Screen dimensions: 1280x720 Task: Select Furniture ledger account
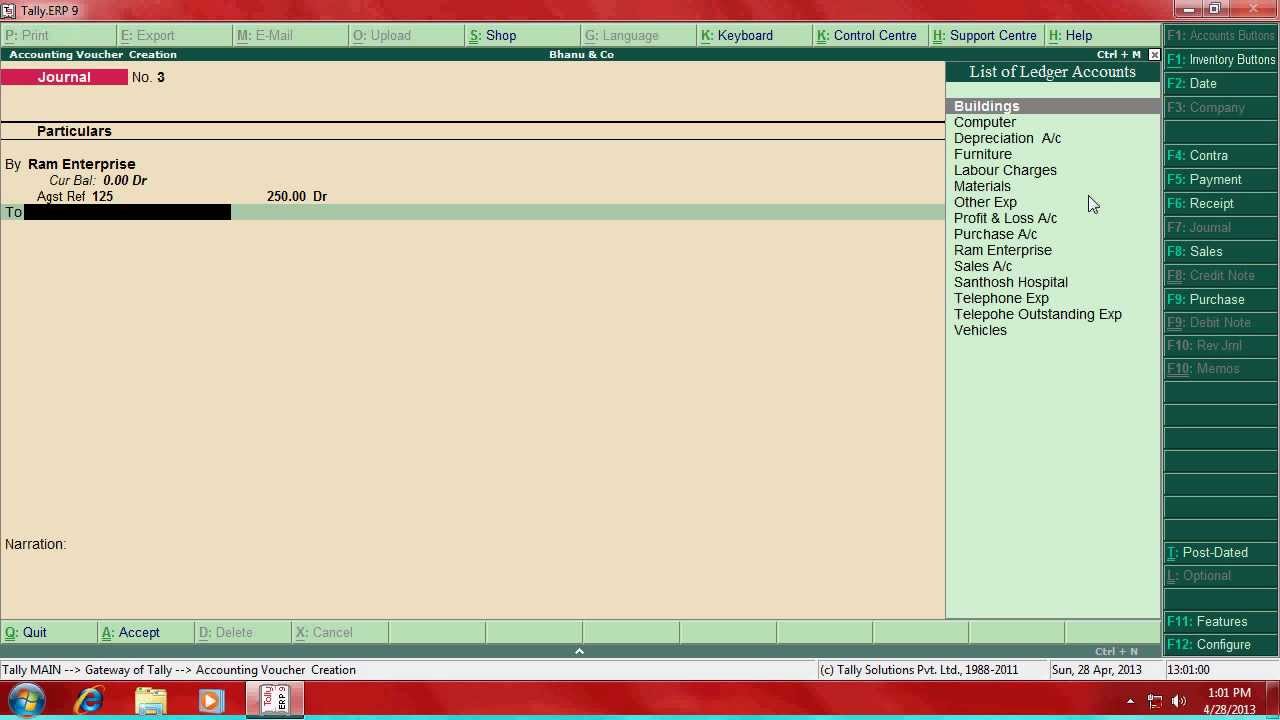coord(983,154)
